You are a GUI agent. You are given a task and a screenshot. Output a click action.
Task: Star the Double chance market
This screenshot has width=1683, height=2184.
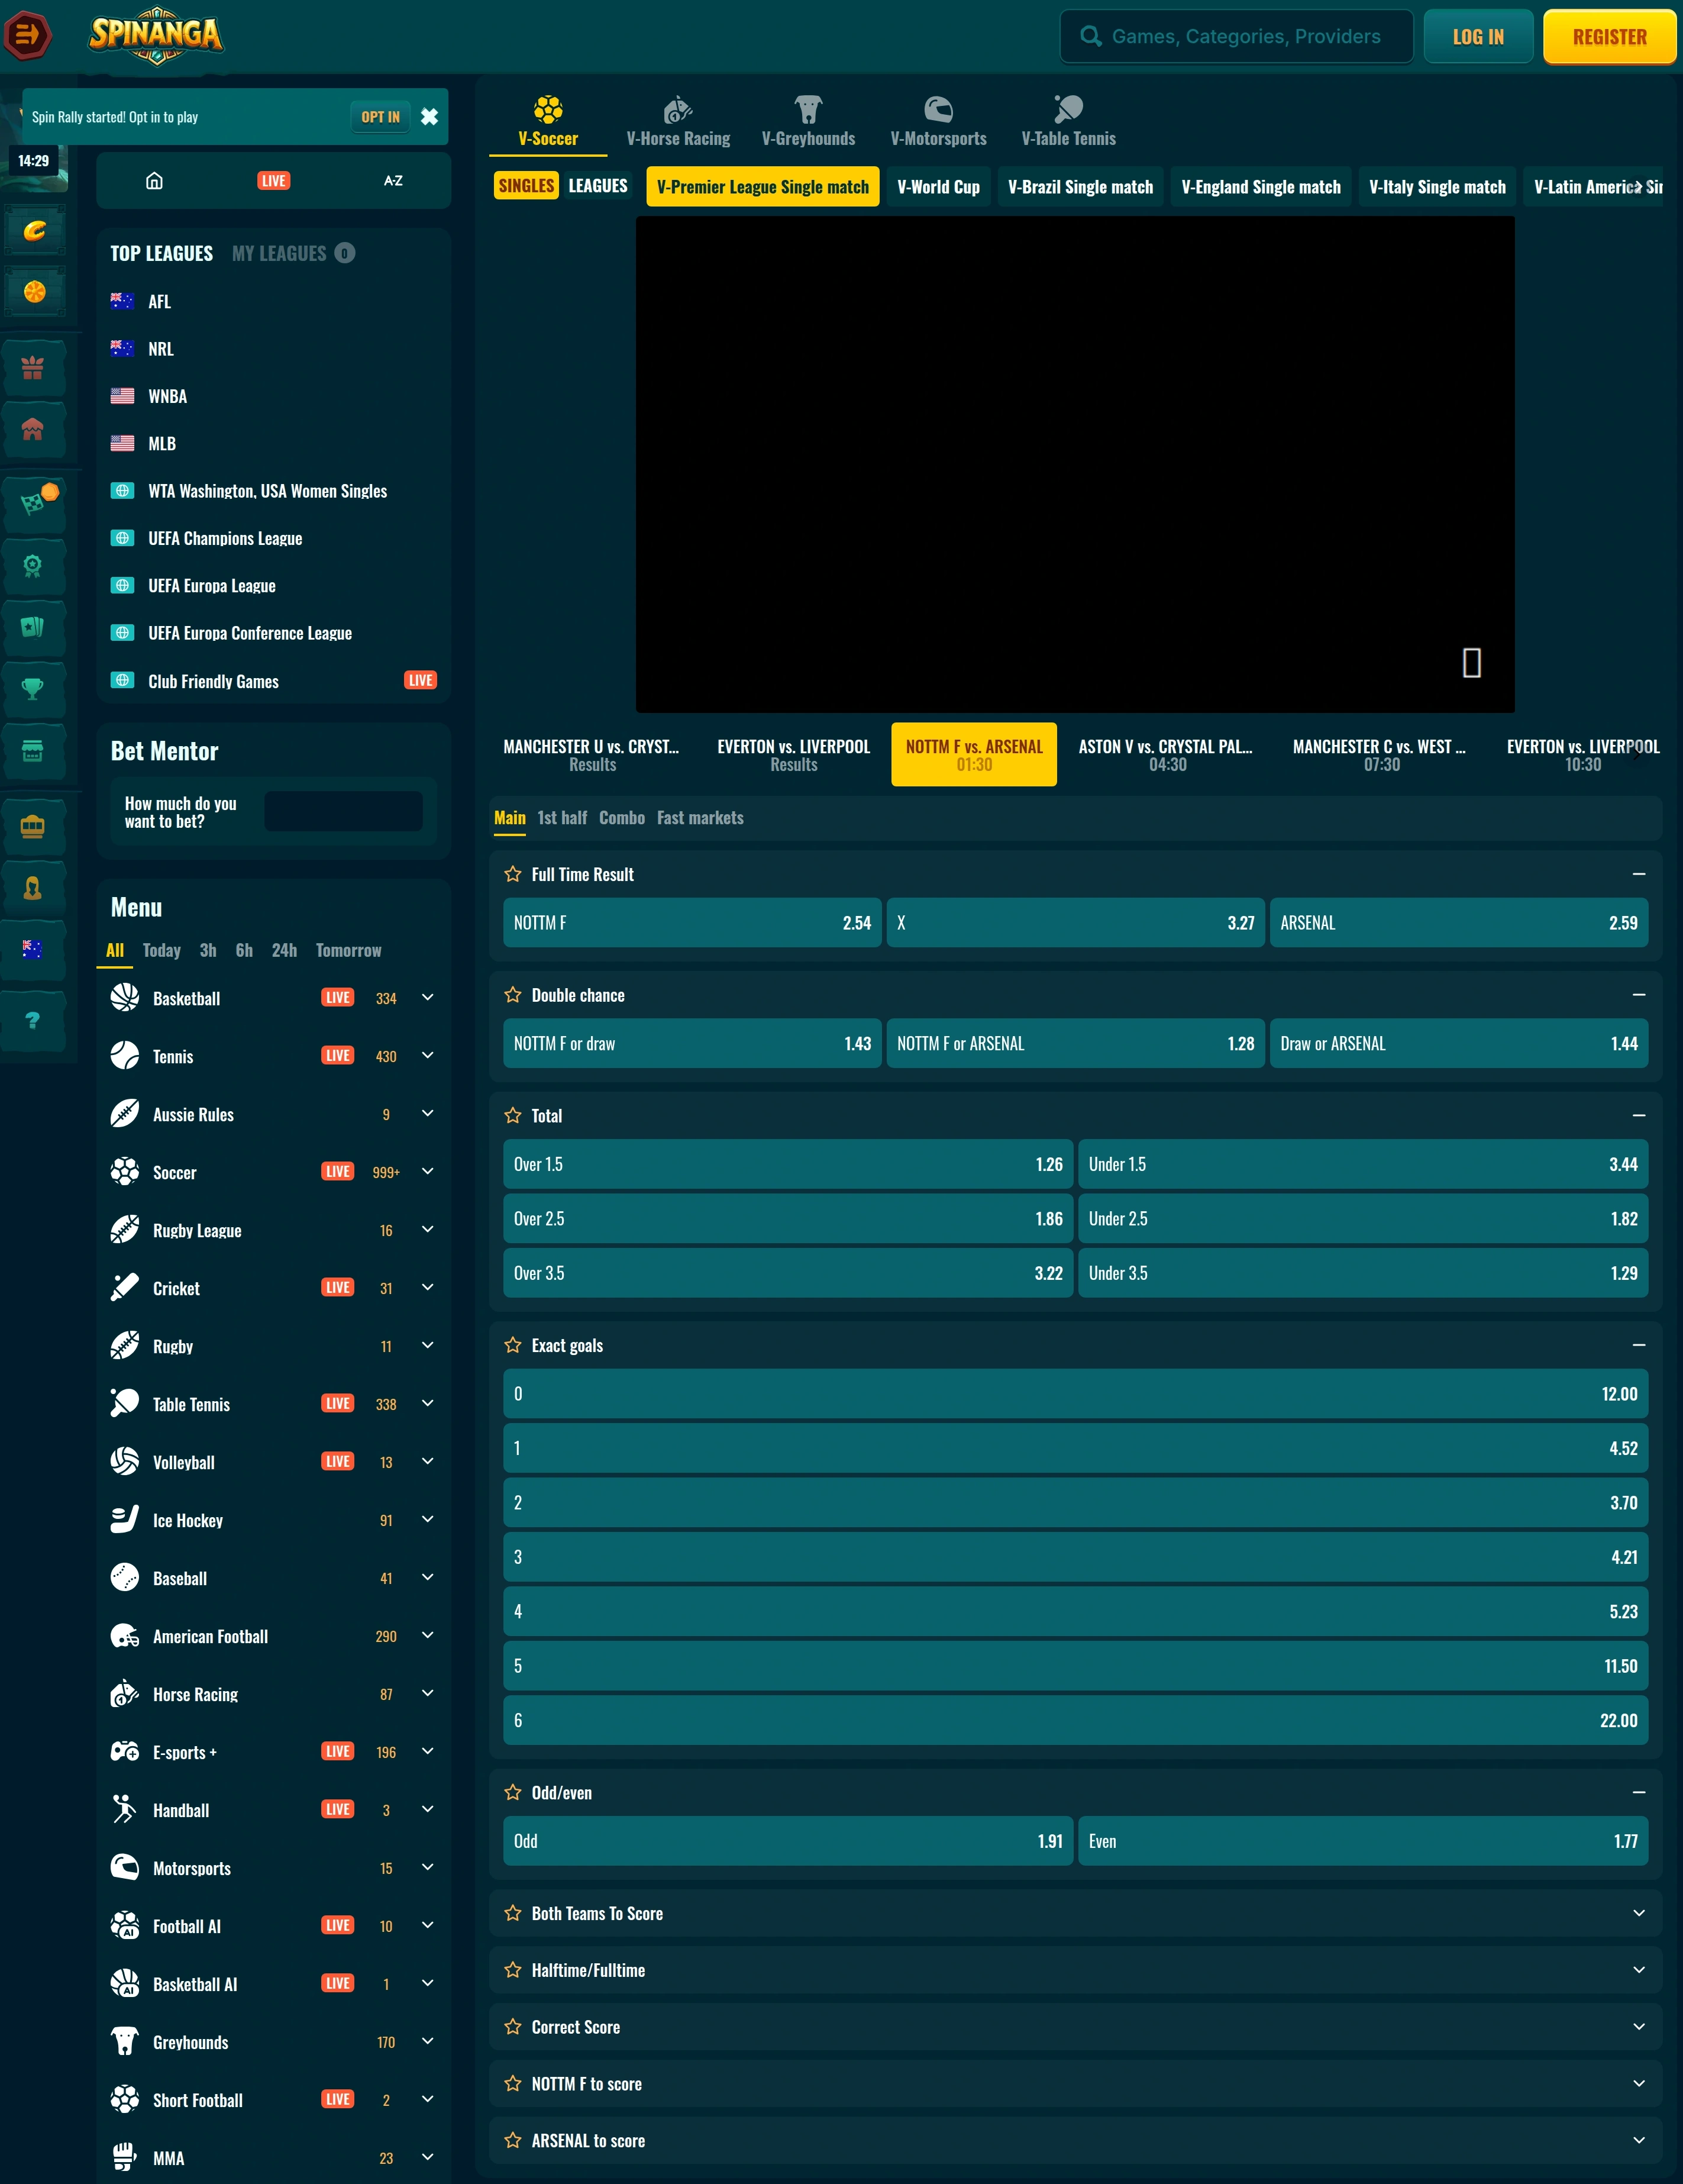(x=513, y=995)
